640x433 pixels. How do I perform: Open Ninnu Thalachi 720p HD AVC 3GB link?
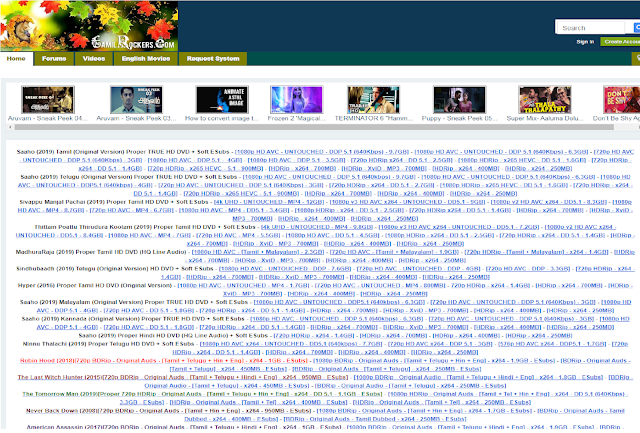tap(440, 344)
